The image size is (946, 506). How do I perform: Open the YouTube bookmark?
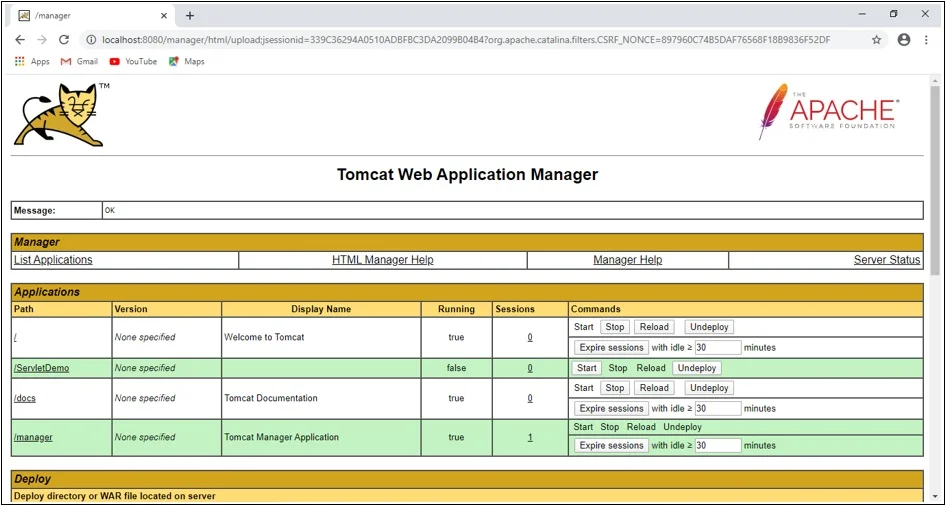coord(133,61)
